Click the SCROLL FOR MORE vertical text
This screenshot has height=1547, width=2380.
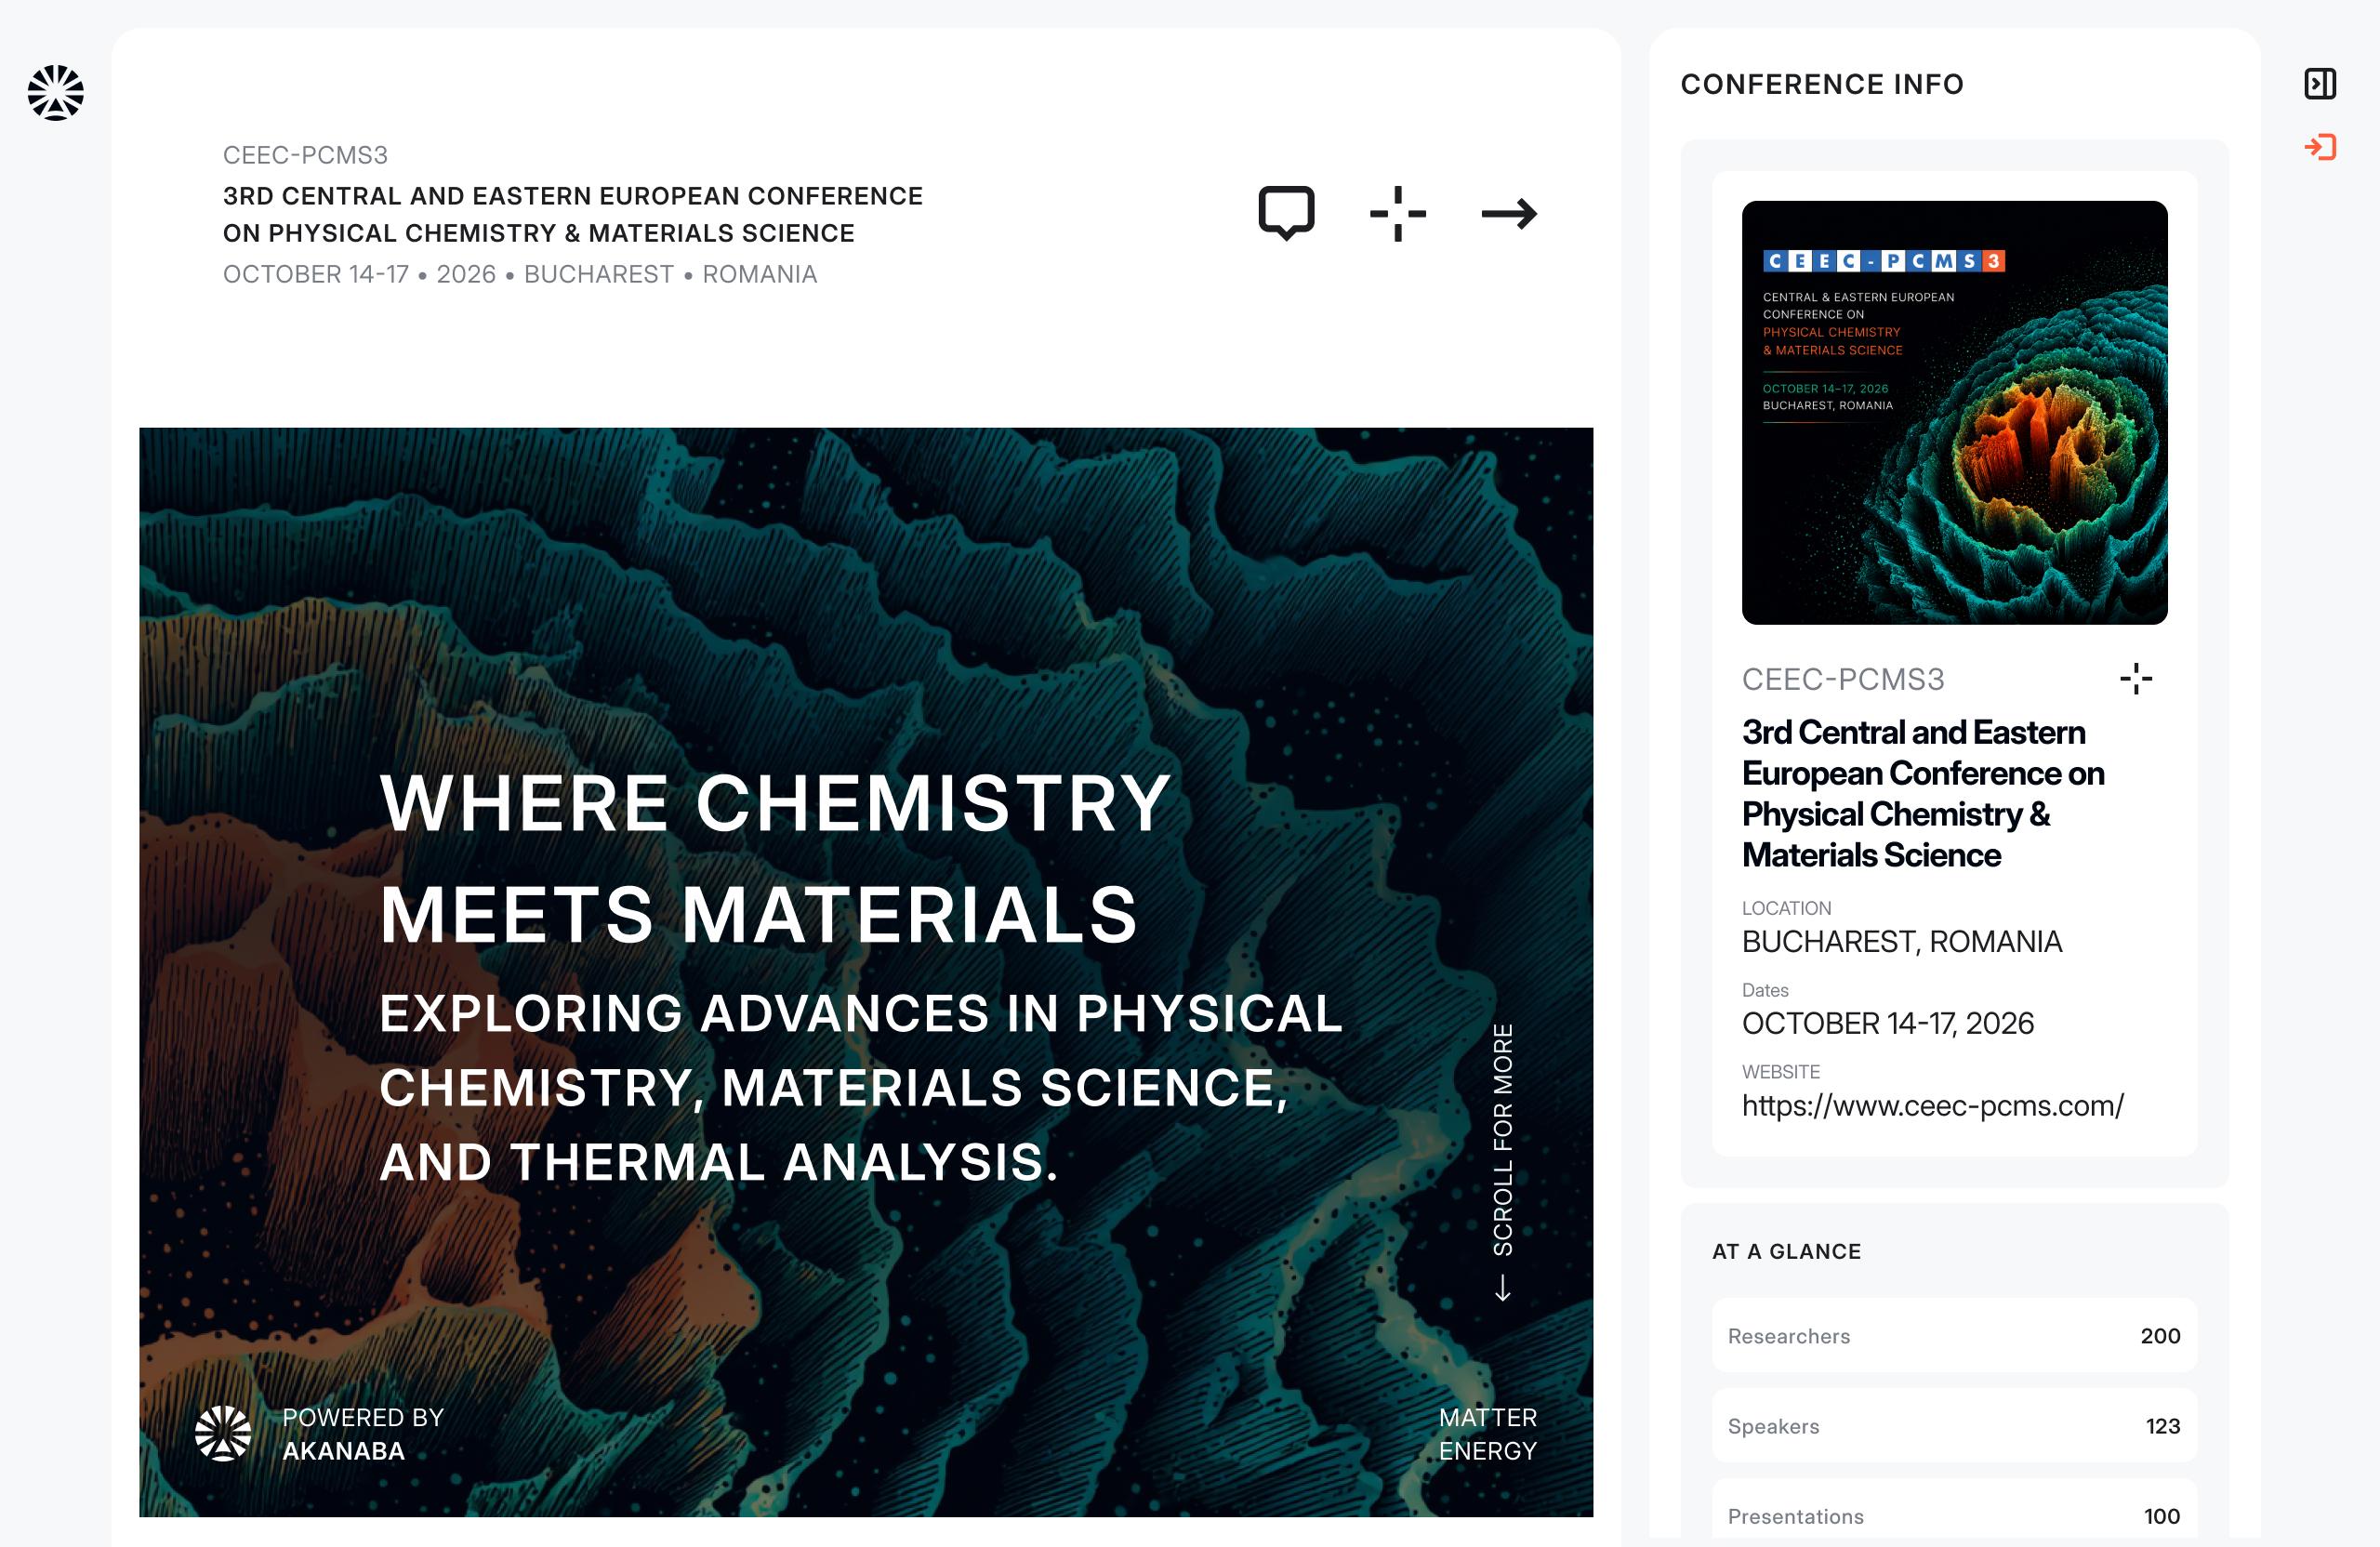pyautogui.click(x=1502, y=1139)
